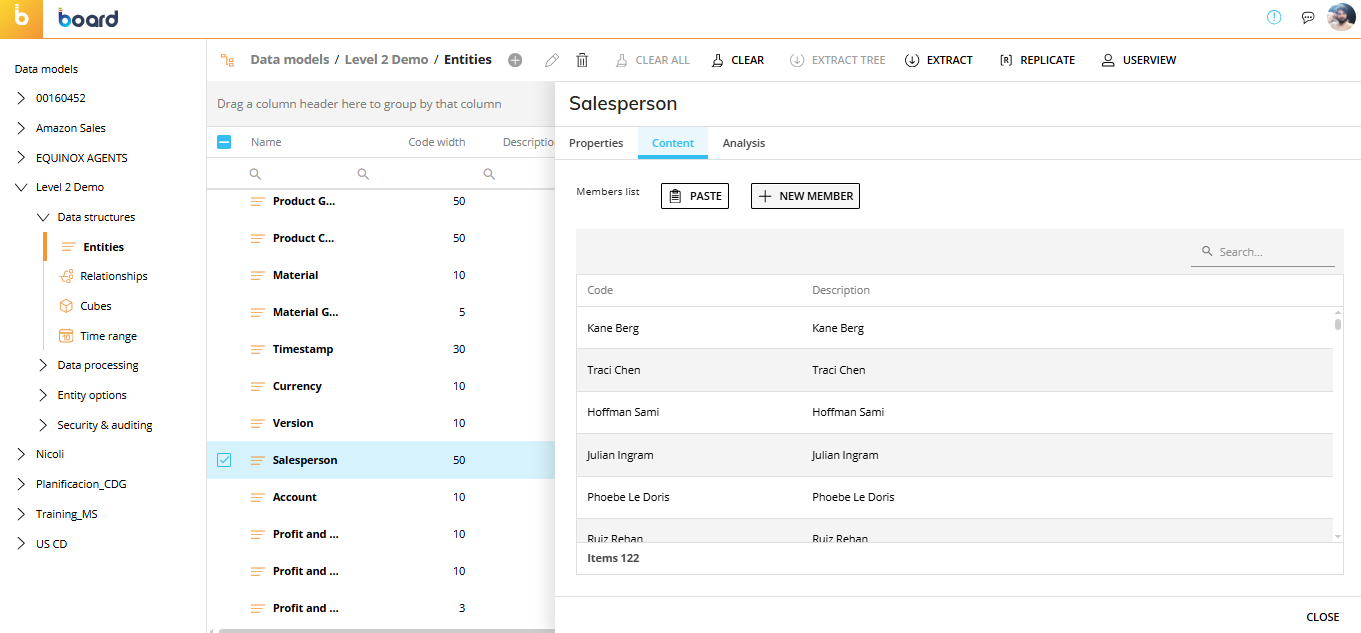Image resolution: width=1361 pixels, height=633 pixels.
Task: Click the add entity plus icon
Action: tap(515, 60)
